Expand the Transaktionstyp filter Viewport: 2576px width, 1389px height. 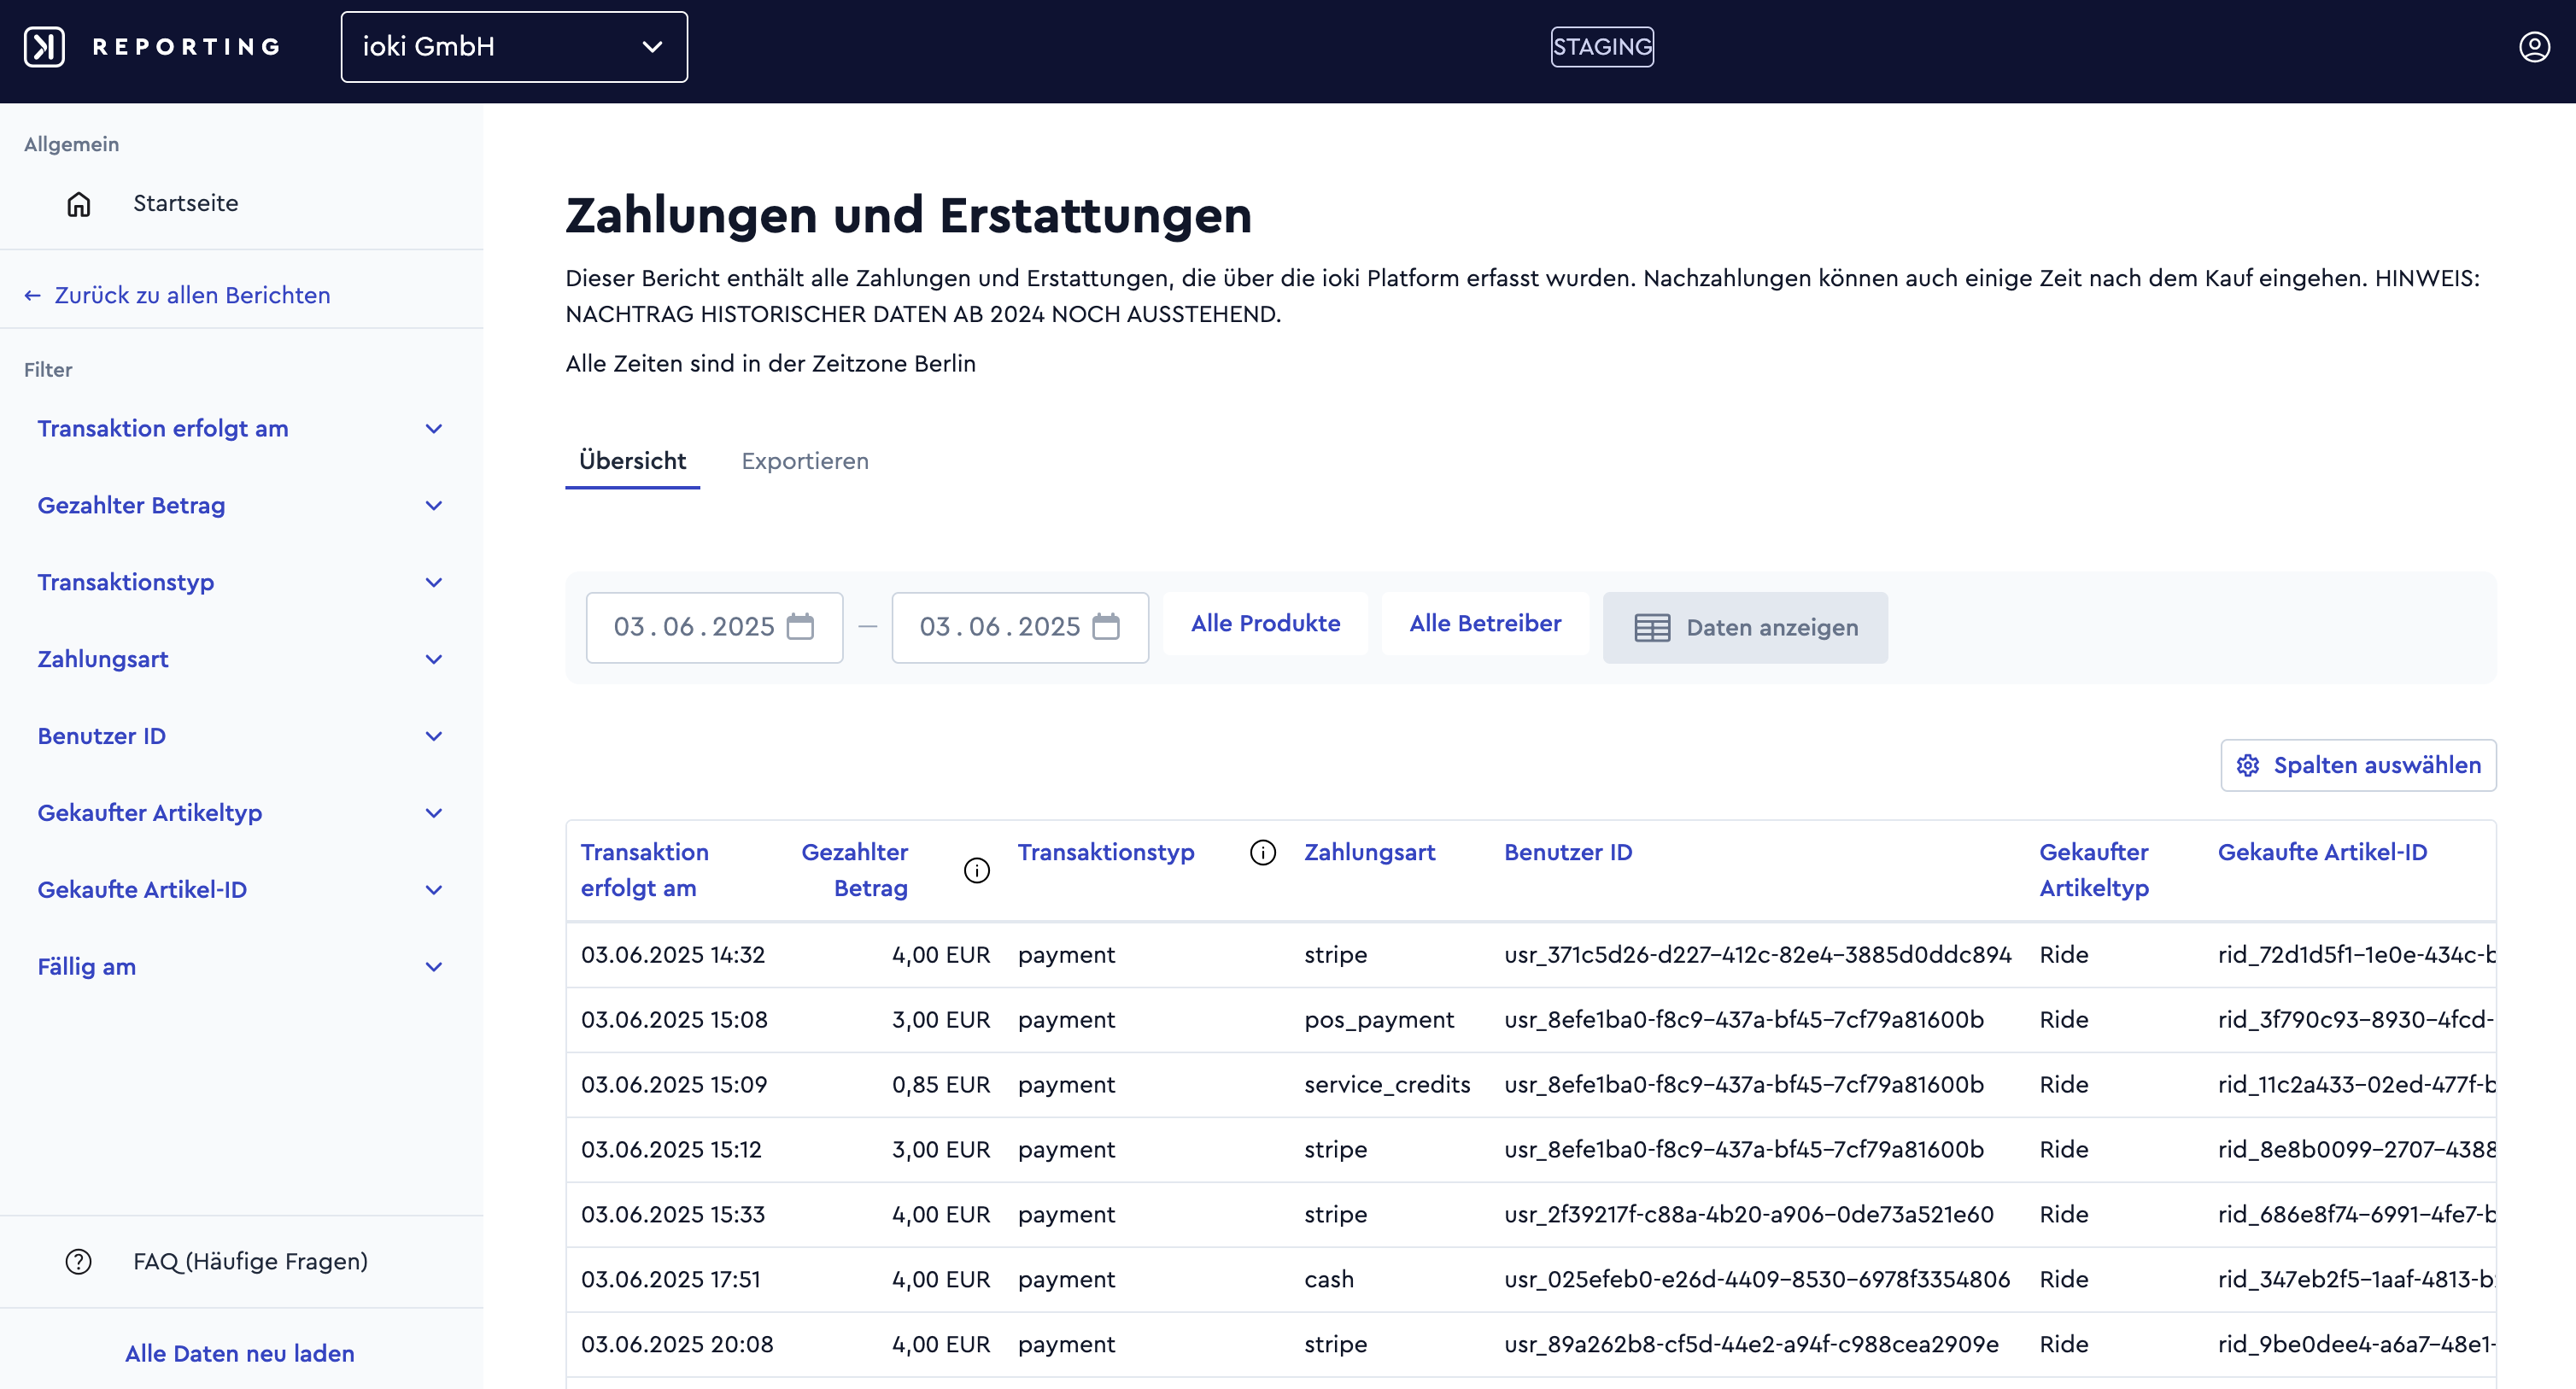click(241, 583)
